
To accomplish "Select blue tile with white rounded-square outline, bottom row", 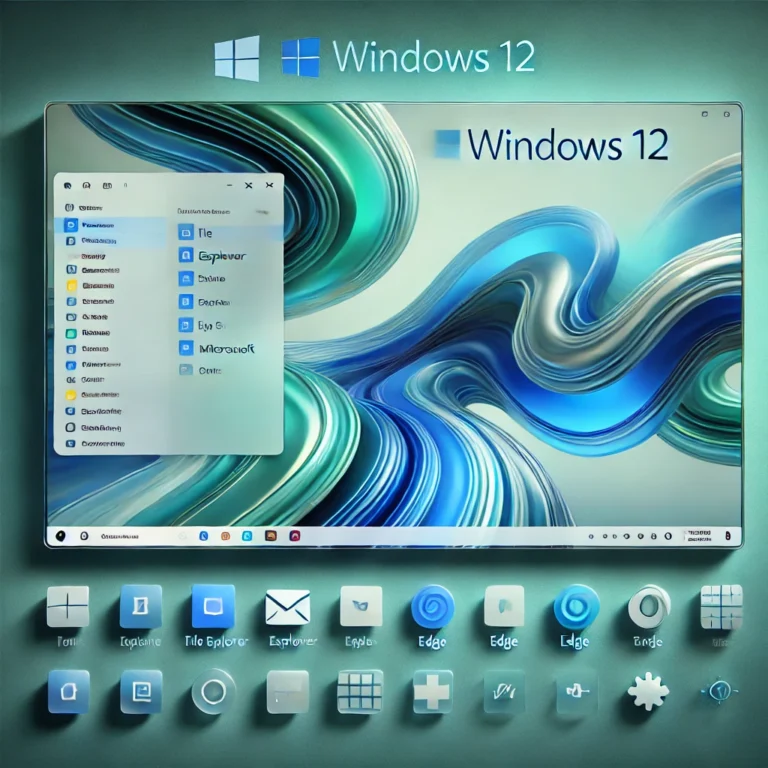I will tap(69, 692).
